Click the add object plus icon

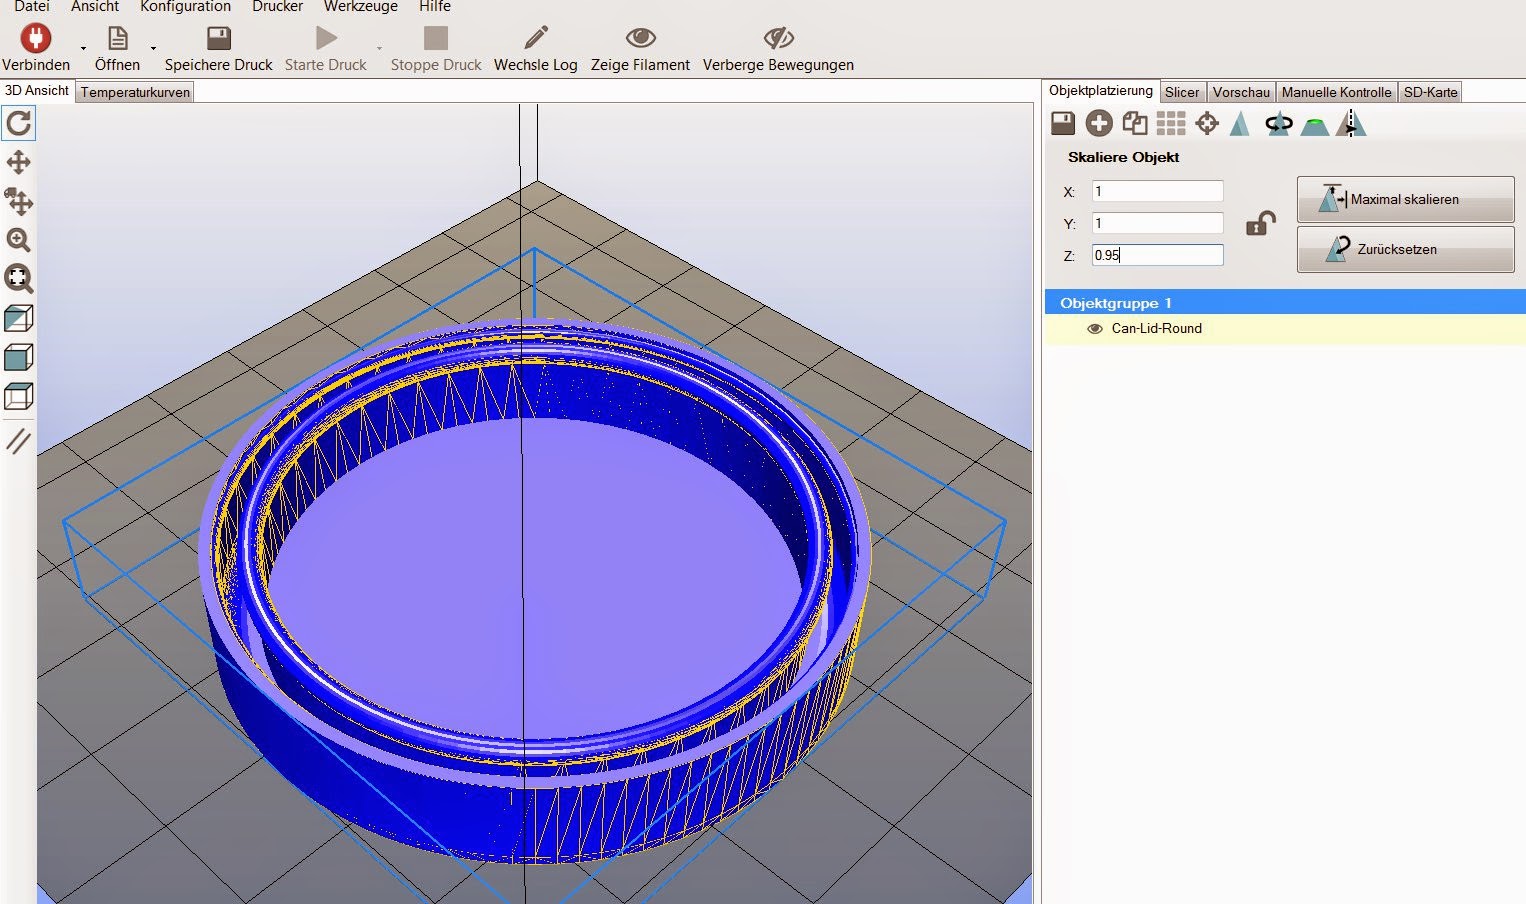[x=1099, y=123]
